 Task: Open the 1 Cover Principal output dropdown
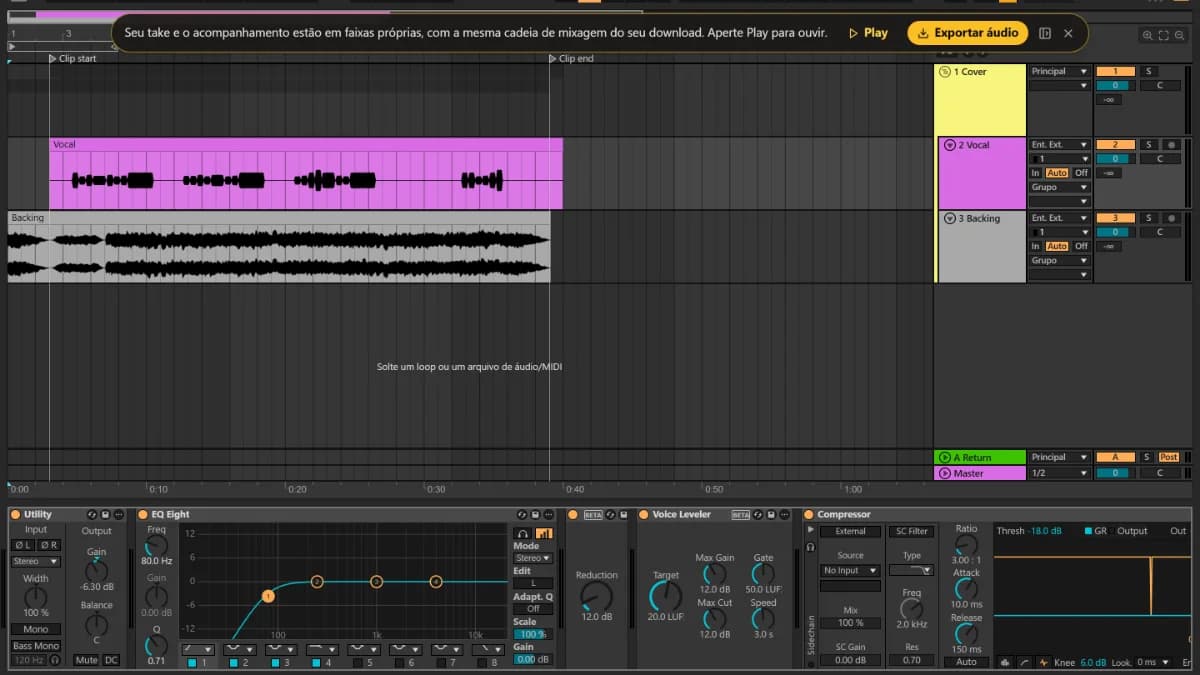(1060, 72)
